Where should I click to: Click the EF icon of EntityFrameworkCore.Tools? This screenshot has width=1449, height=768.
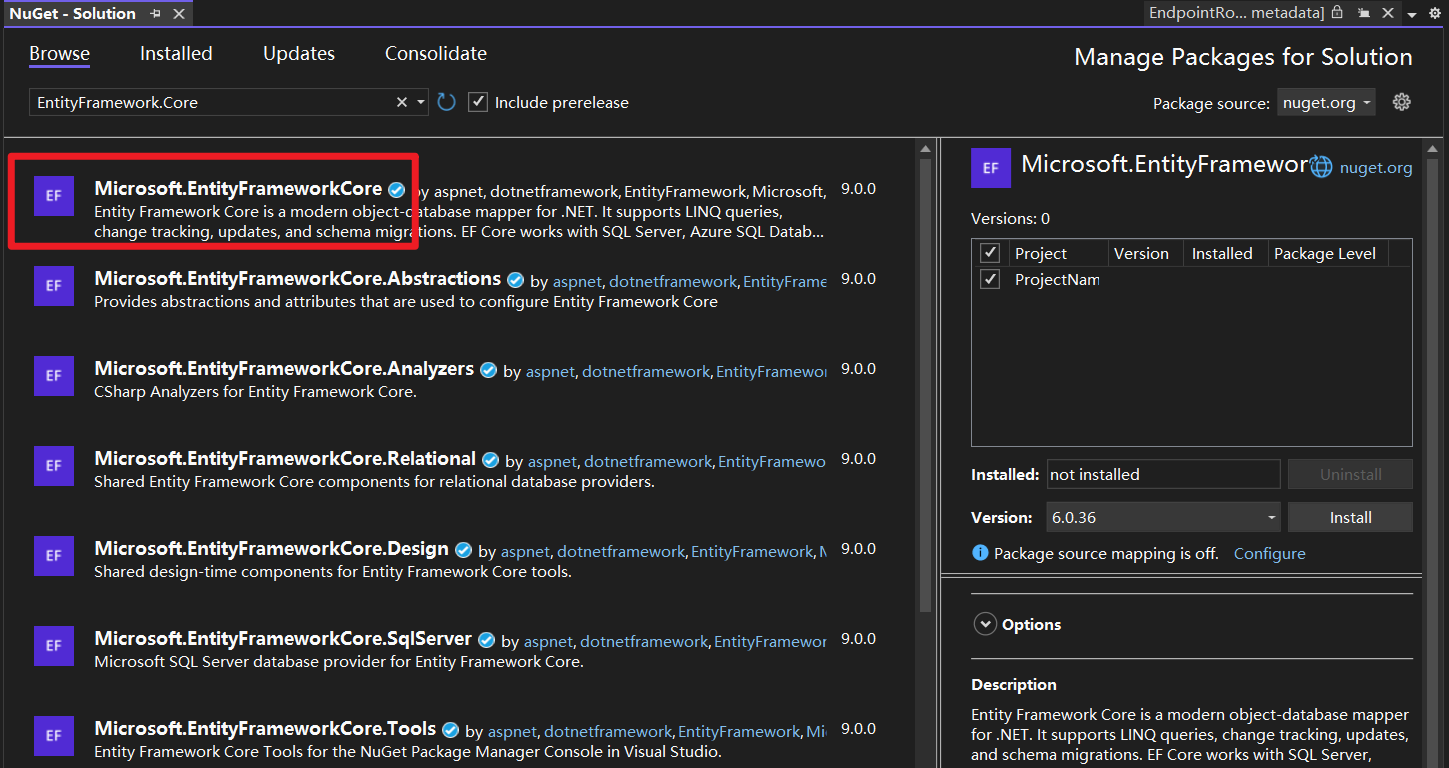tap(54, 736)
